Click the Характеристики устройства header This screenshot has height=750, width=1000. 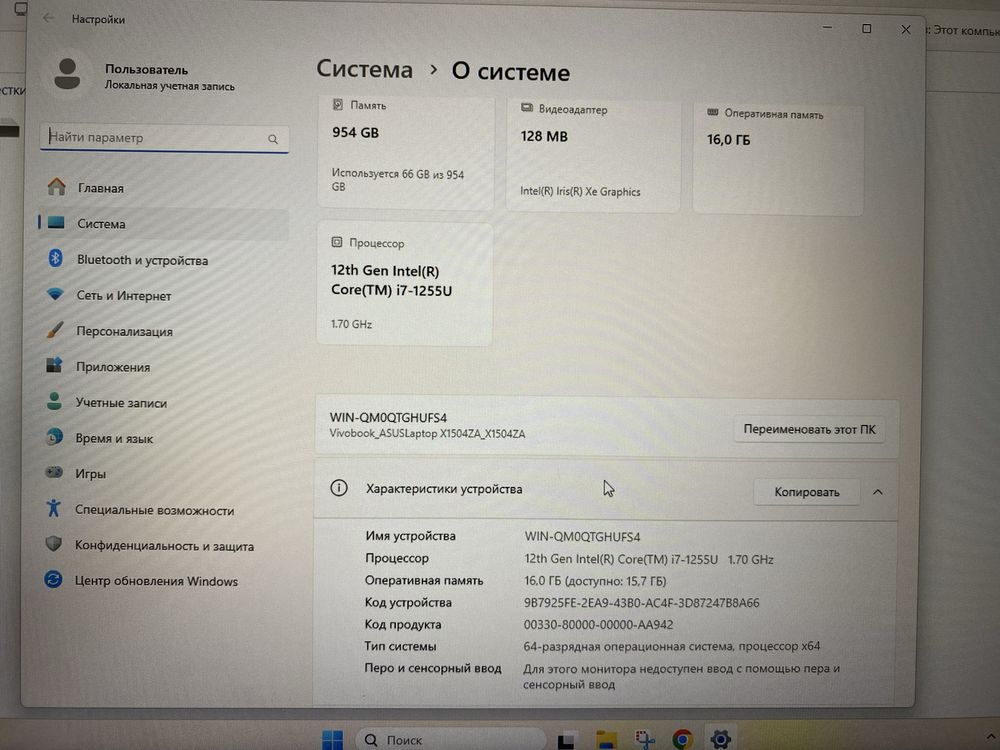point(444,489)
